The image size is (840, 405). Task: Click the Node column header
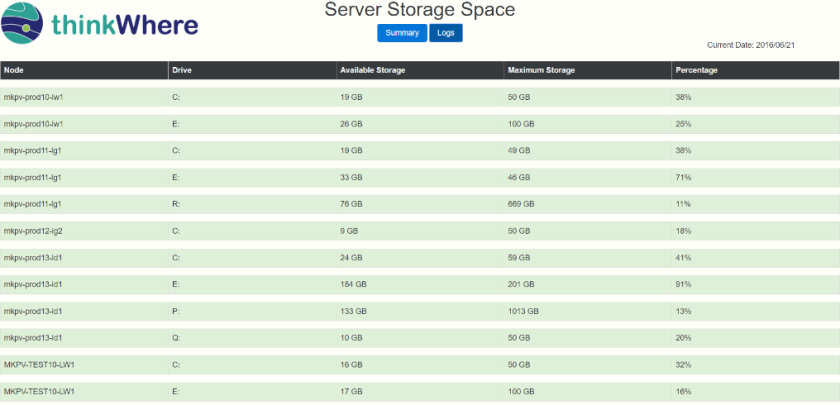coord(84,70)
